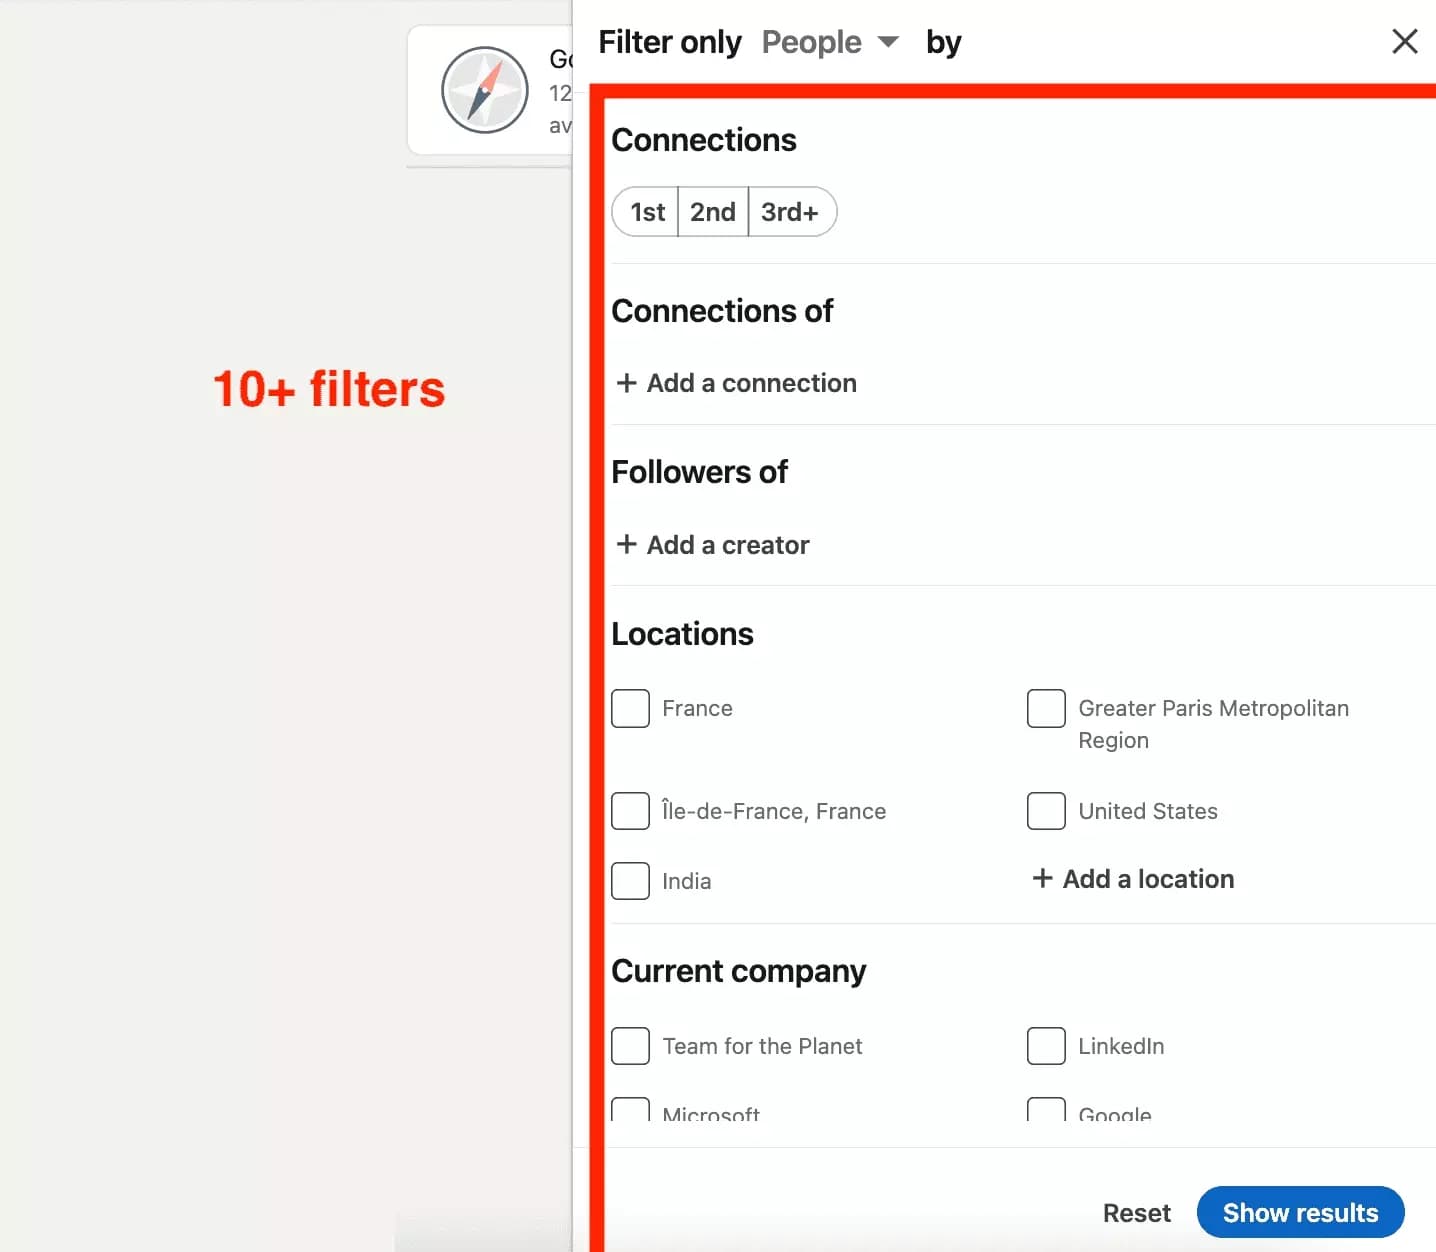Click the plus icon beside Add a location
This screenshot has height=1252, width=1436.
(1043, 879)
